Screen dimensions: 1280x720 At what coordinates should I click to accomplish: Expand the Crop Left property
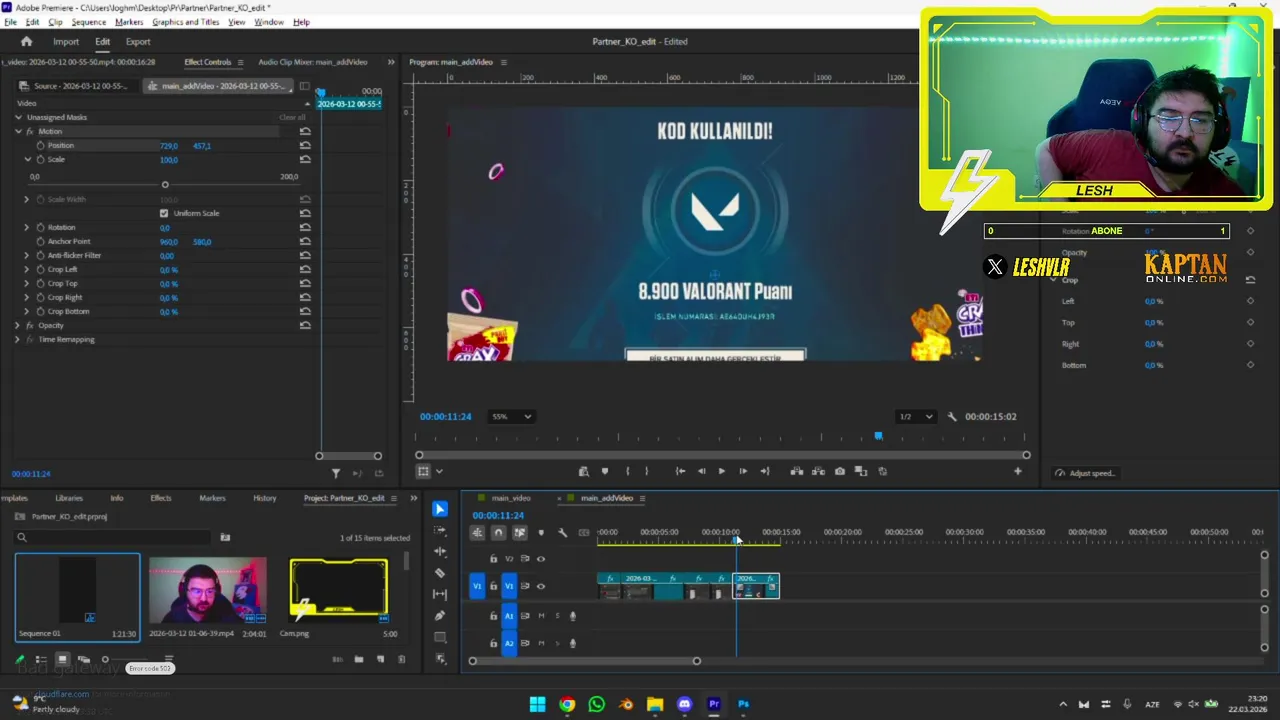(27, 270)
